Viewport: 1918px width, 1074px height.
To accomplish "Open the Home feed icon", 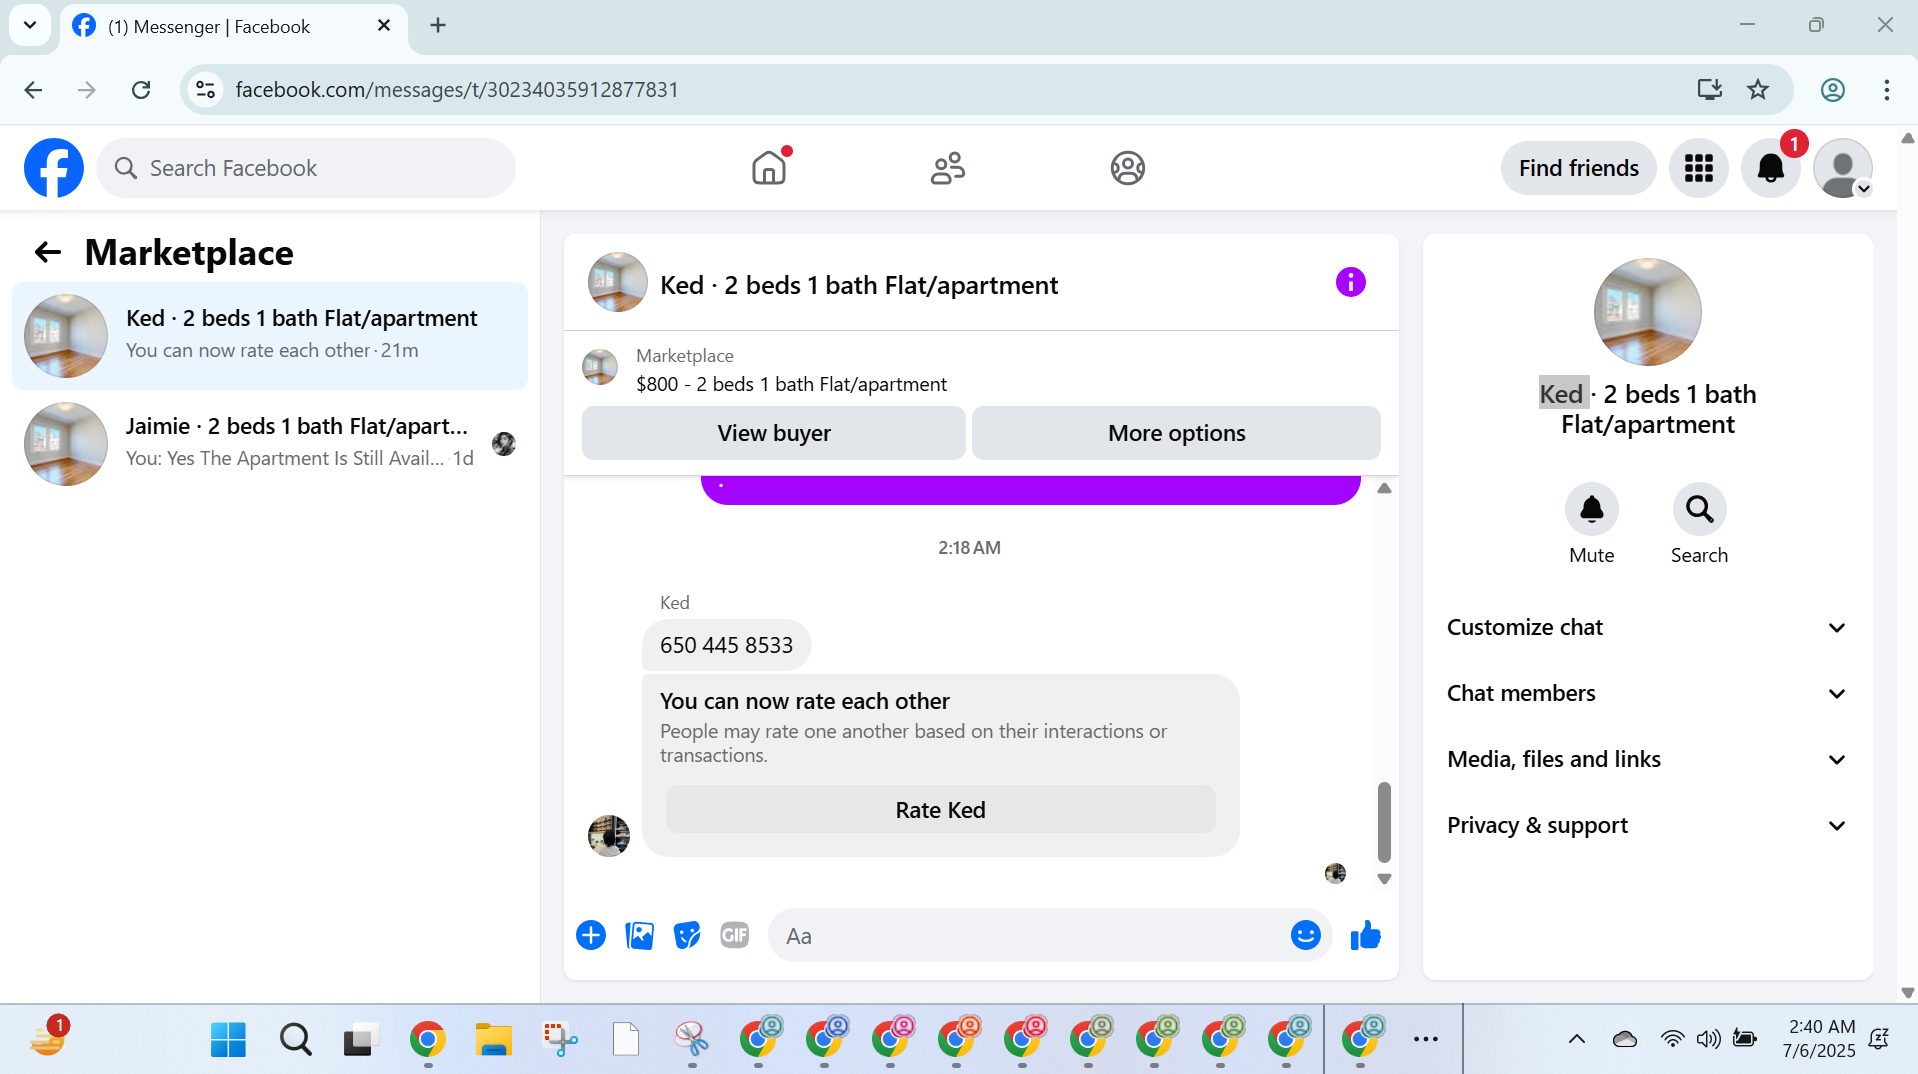I will 769,168.
